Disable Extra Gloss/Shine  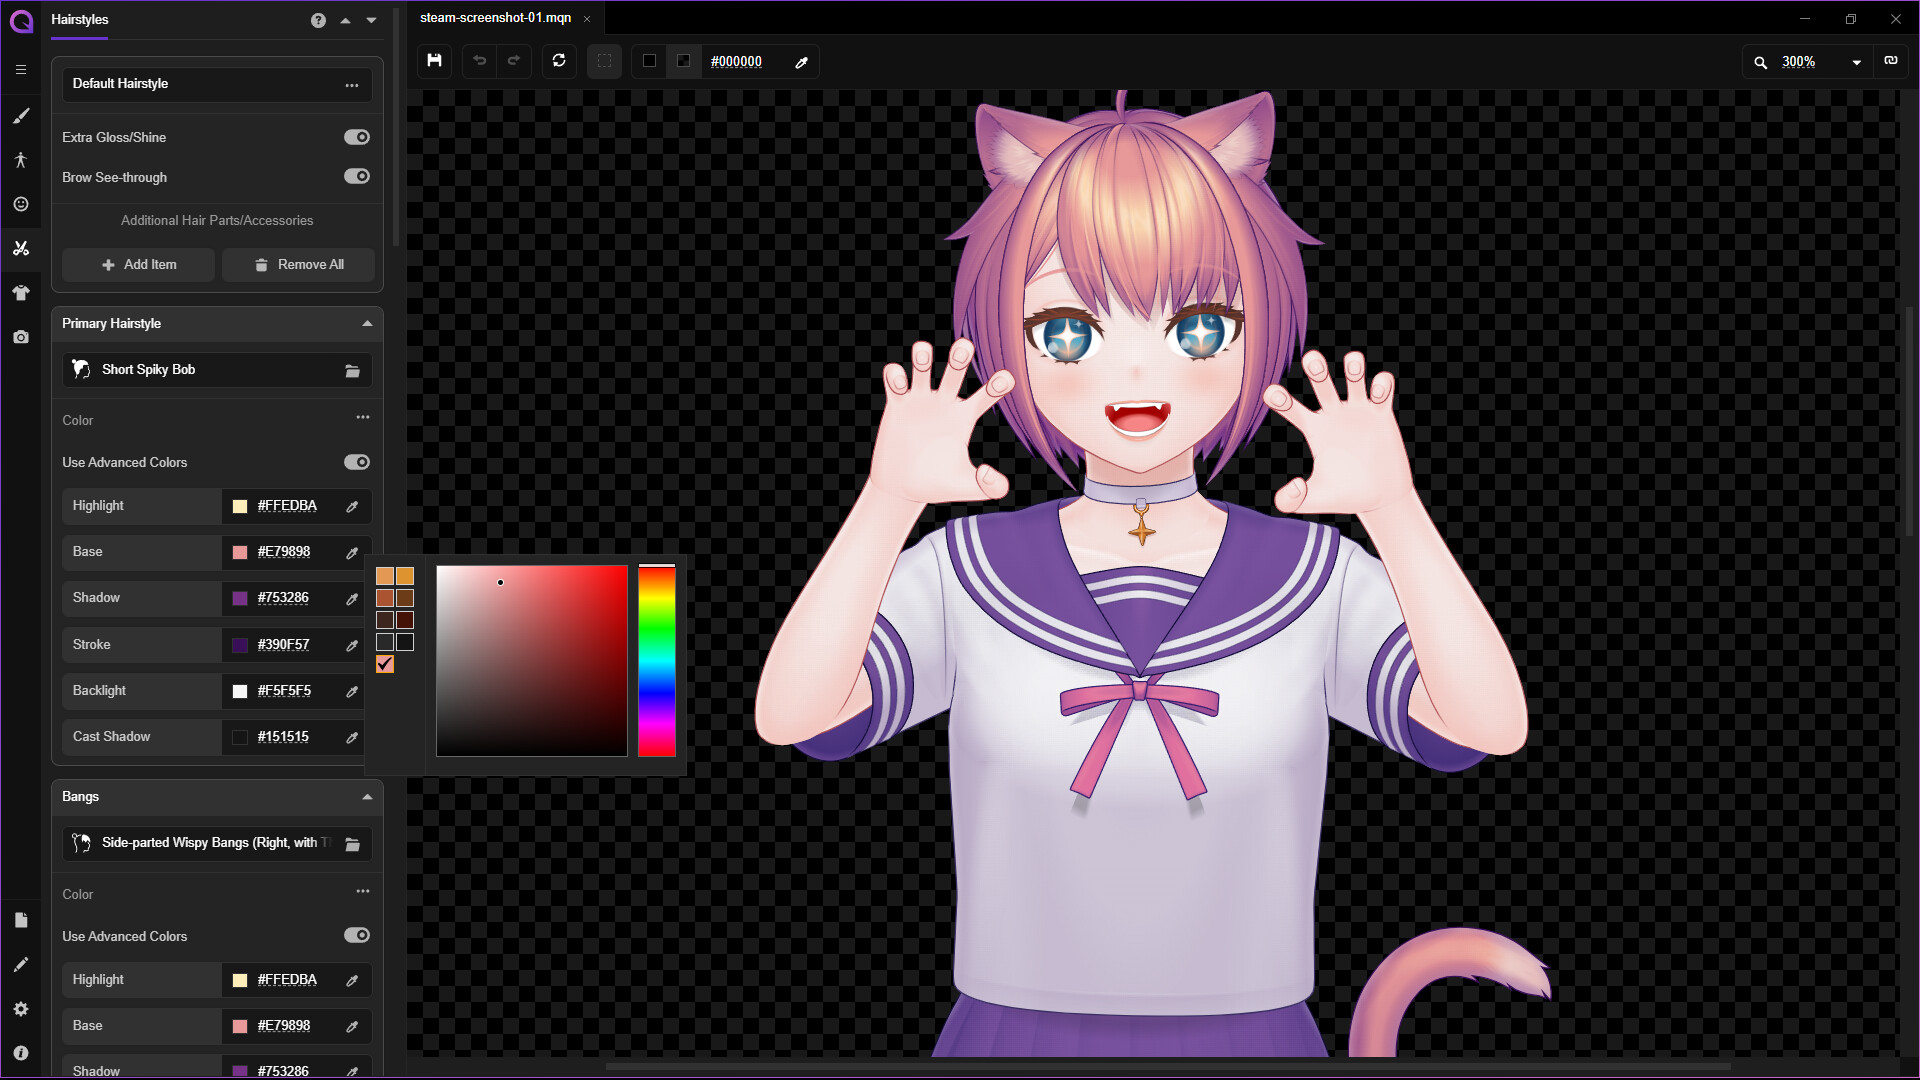click(357, 137)
